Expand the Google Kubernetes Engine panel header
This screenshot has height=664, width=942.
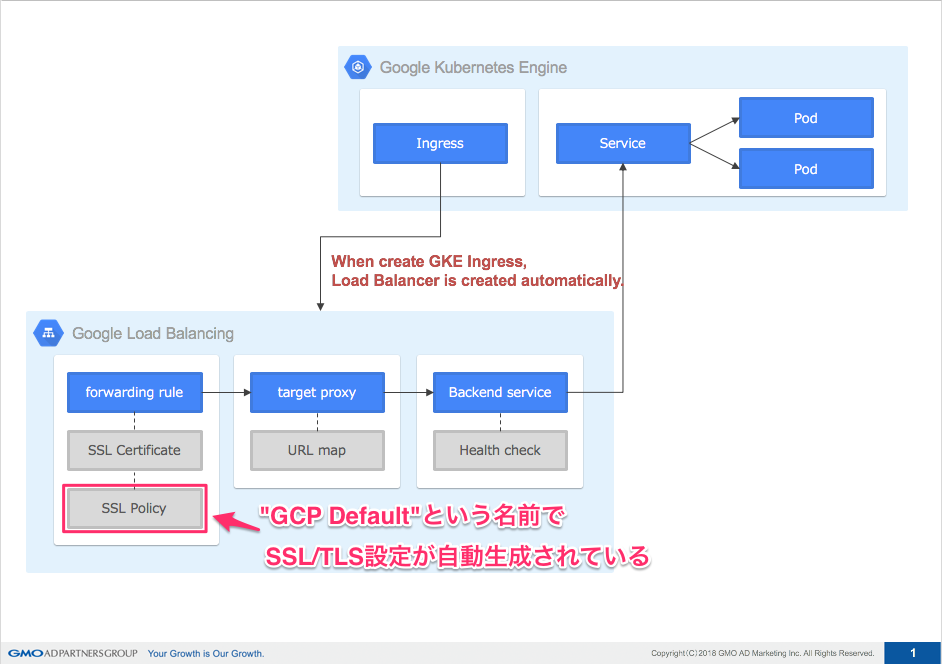472,67
